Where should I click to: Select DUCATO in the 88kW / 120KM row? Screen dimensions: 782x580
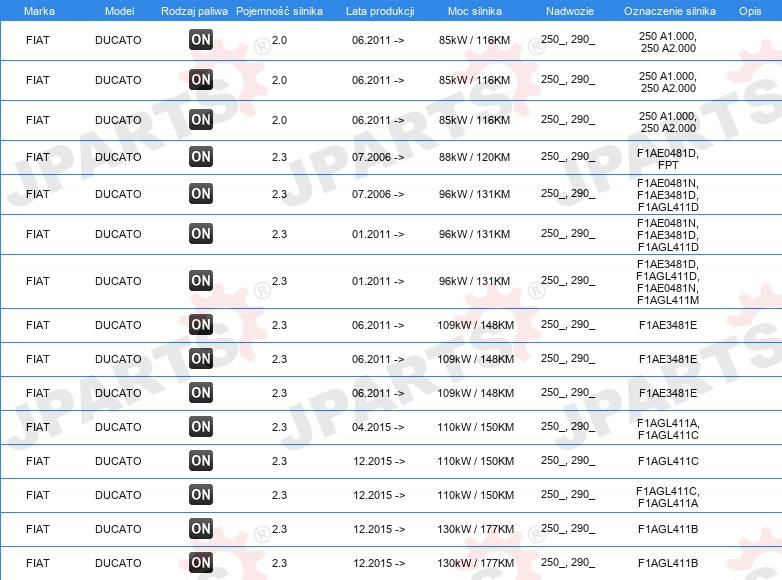(x=118, y=157)
